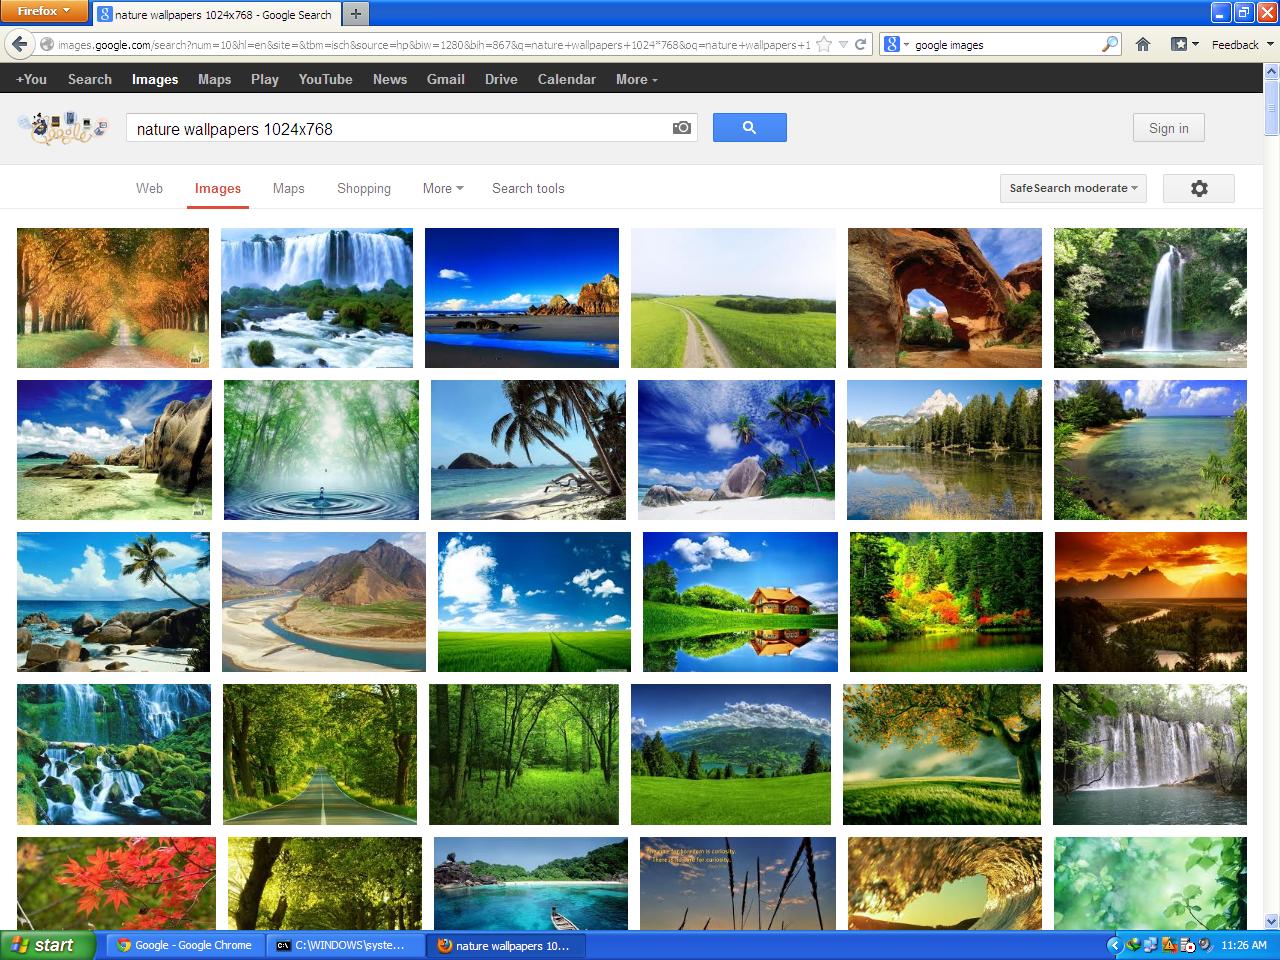This screenshot has height=960, width=1280.
Task: Open YouTube from the top navigation bar
Action: coord(325,79)
